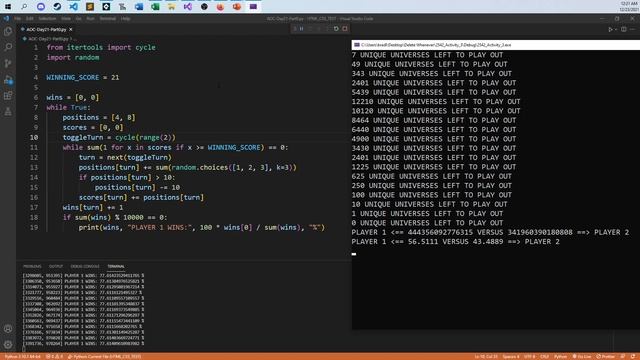640x360 pixels.
Task: Start Go Live server from status bar
Action: 582,357
